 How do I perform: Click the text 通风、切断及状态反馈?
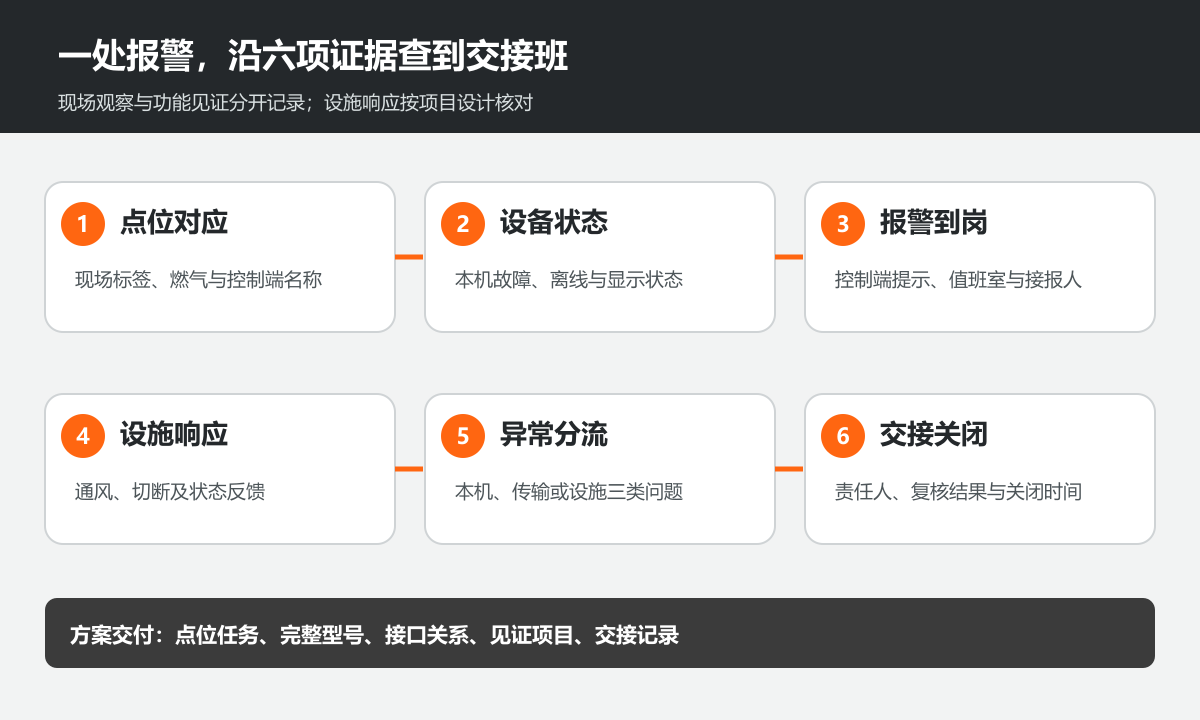[170, 492]
